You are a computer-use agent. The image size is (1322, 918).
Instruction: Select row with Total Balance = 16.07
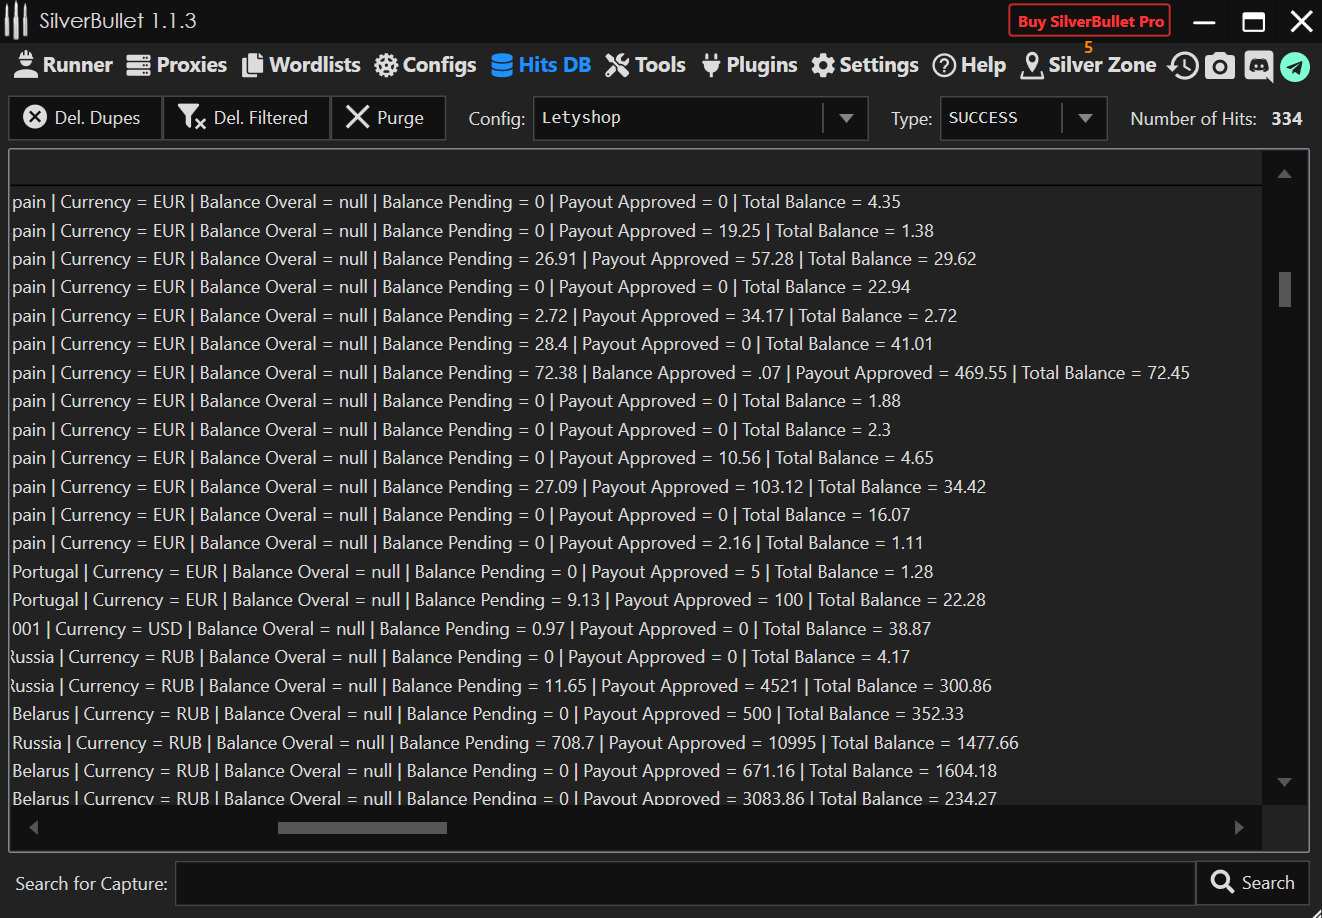tap(636, 515)
